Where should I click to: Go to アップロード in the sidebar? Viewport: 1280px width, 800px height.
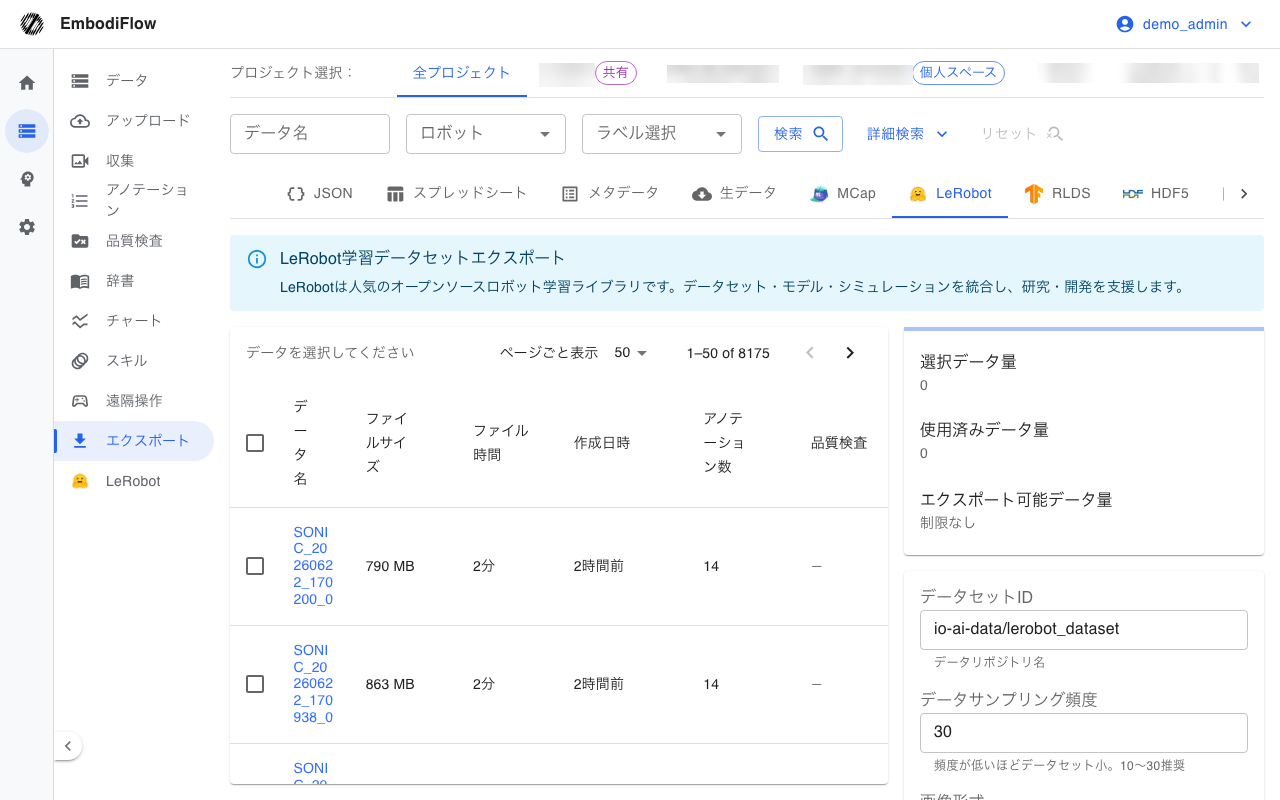pos(134,120)
